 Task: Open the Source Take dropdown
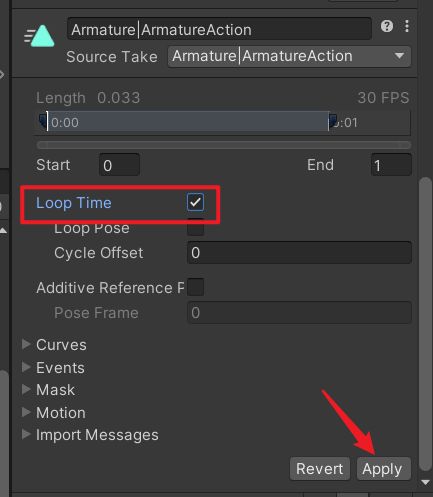click(289, 56)
